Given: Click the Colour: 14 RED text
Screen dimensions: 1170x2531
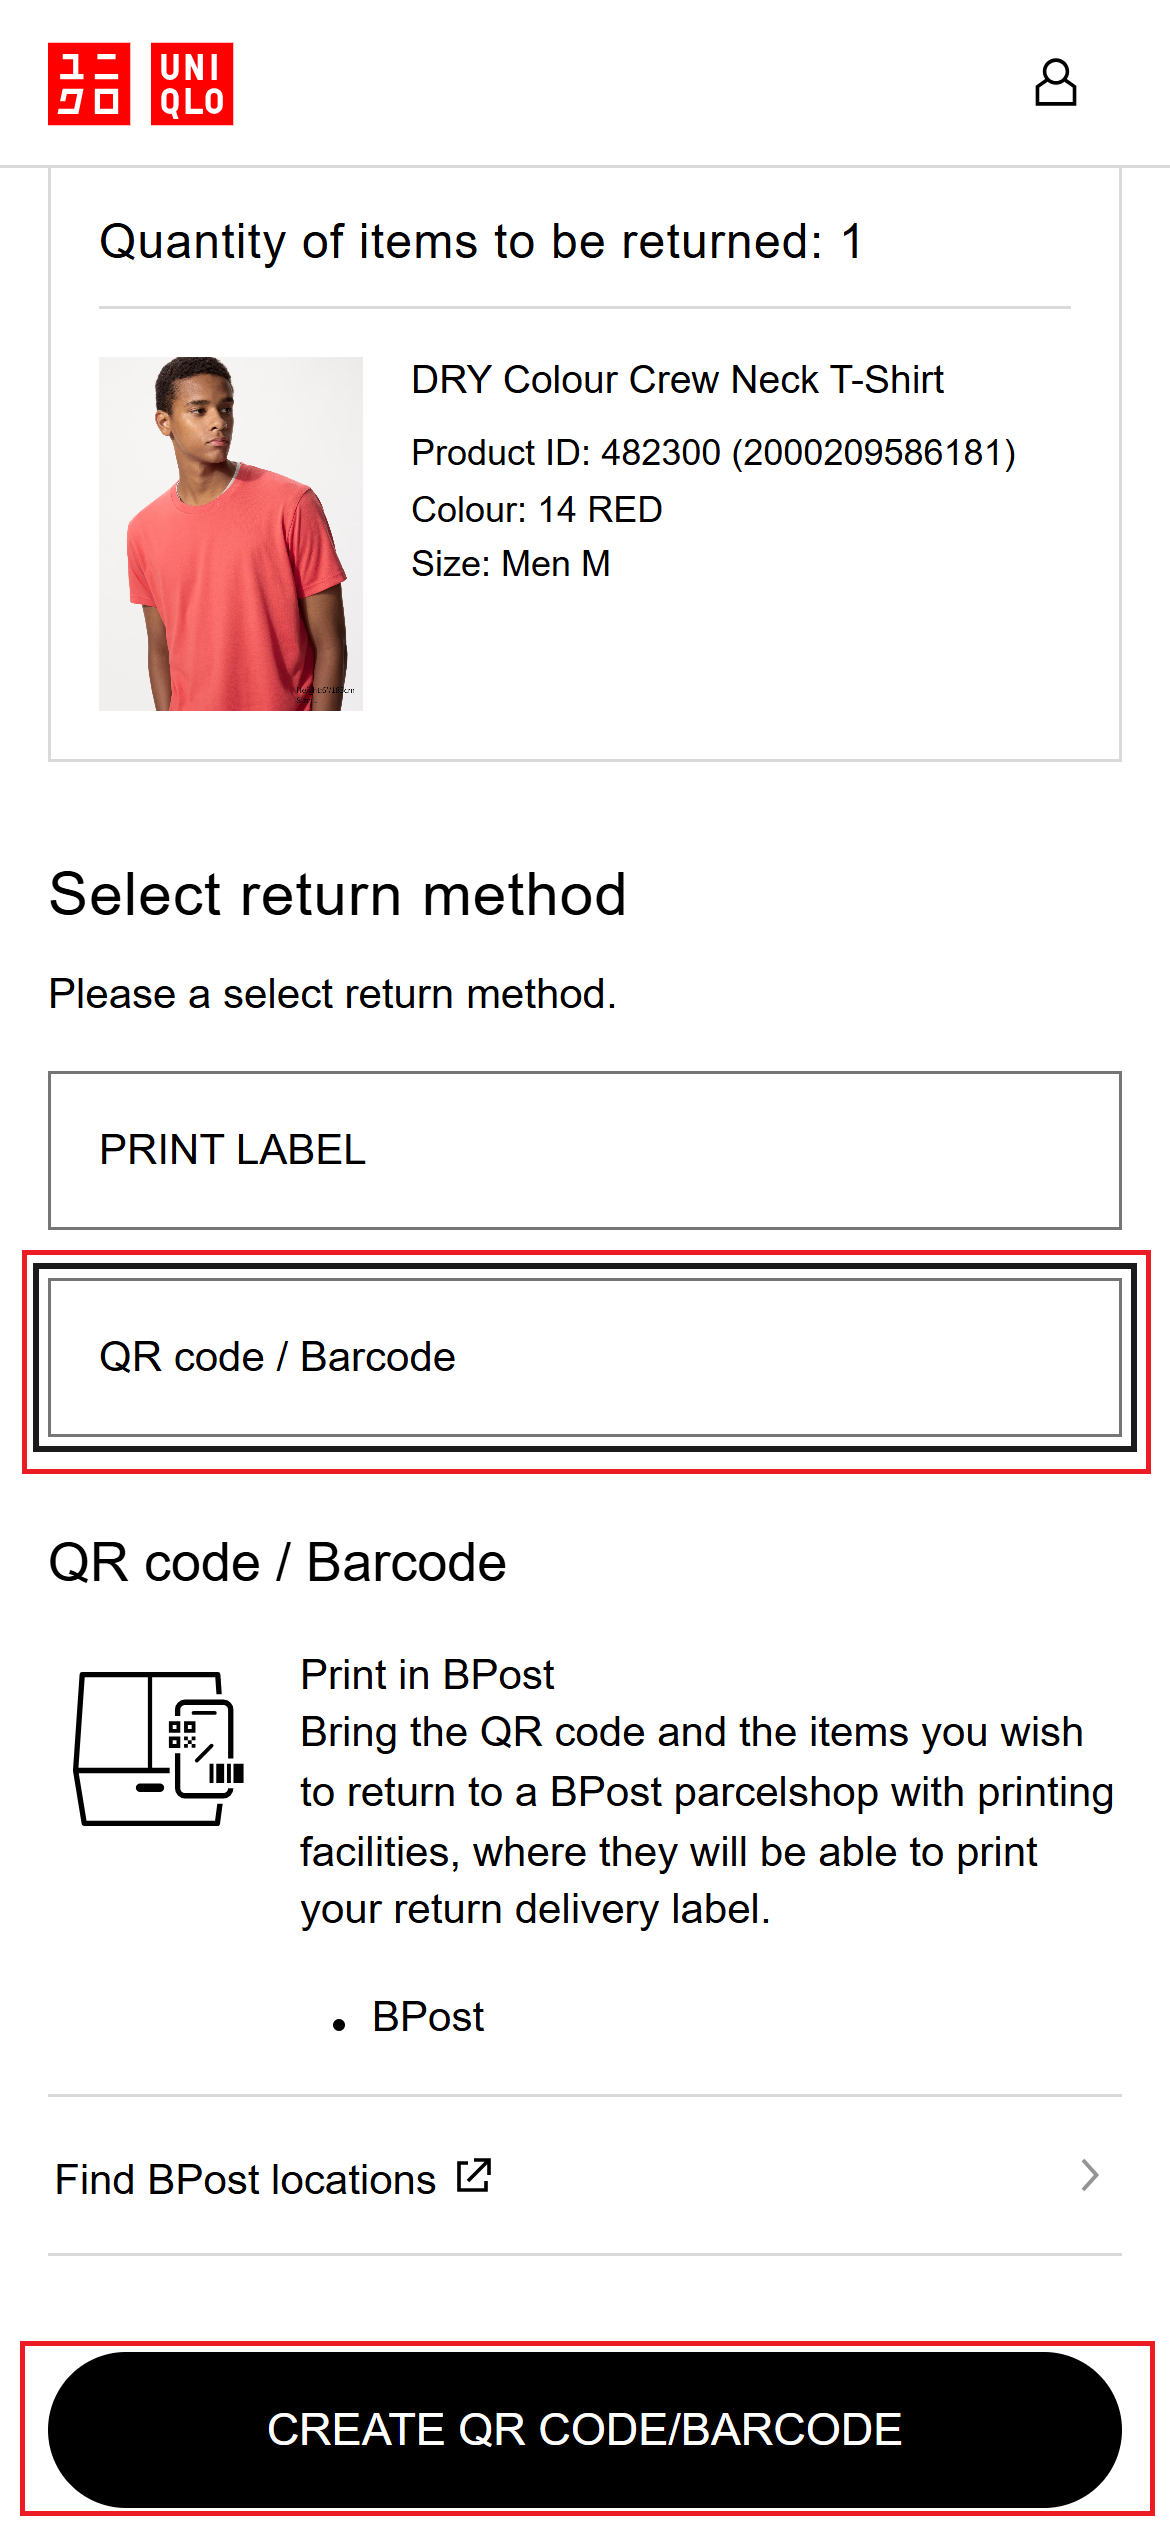Looking at the screenshot, I should pyautogui.click(x=537, y=510).
